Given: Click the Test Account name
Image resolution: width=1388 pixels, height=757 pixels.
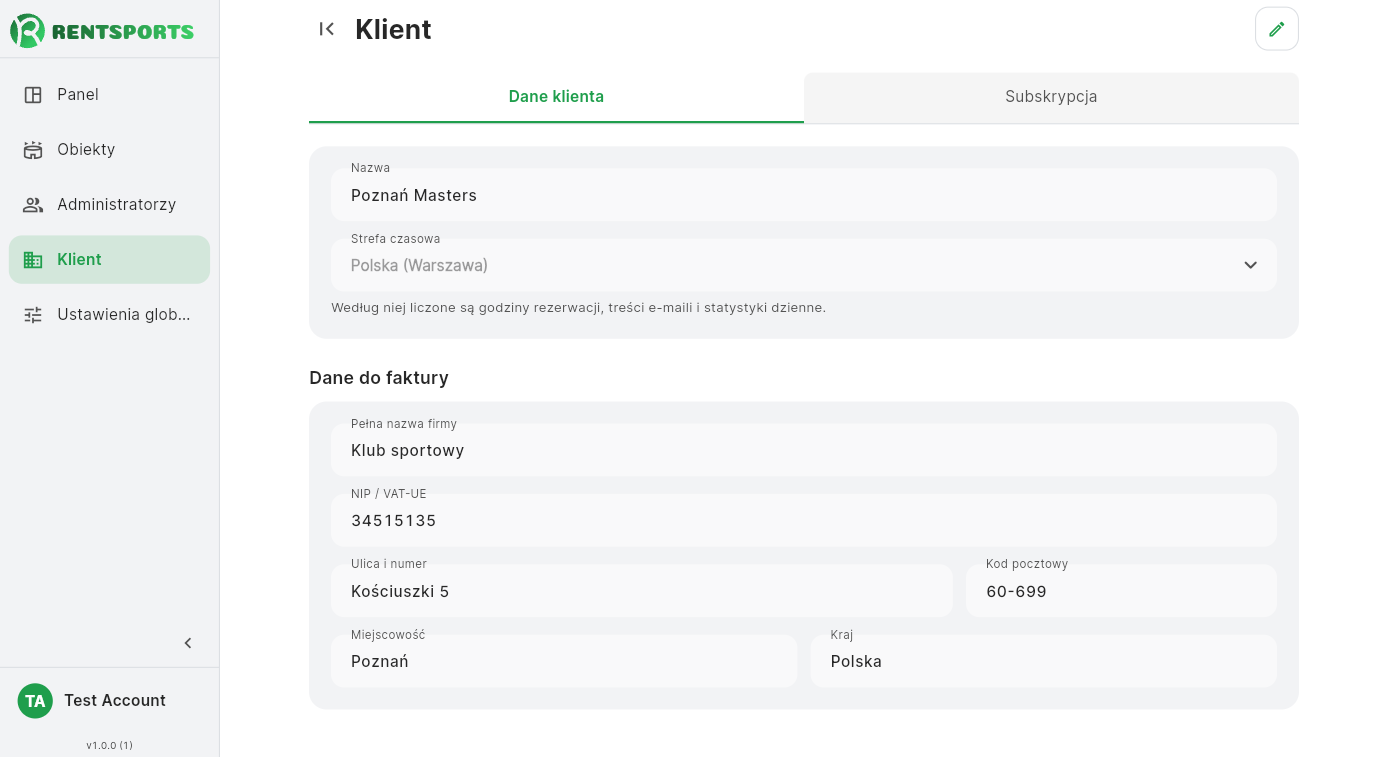Looking at the screenshot, I should click(115, 701).
